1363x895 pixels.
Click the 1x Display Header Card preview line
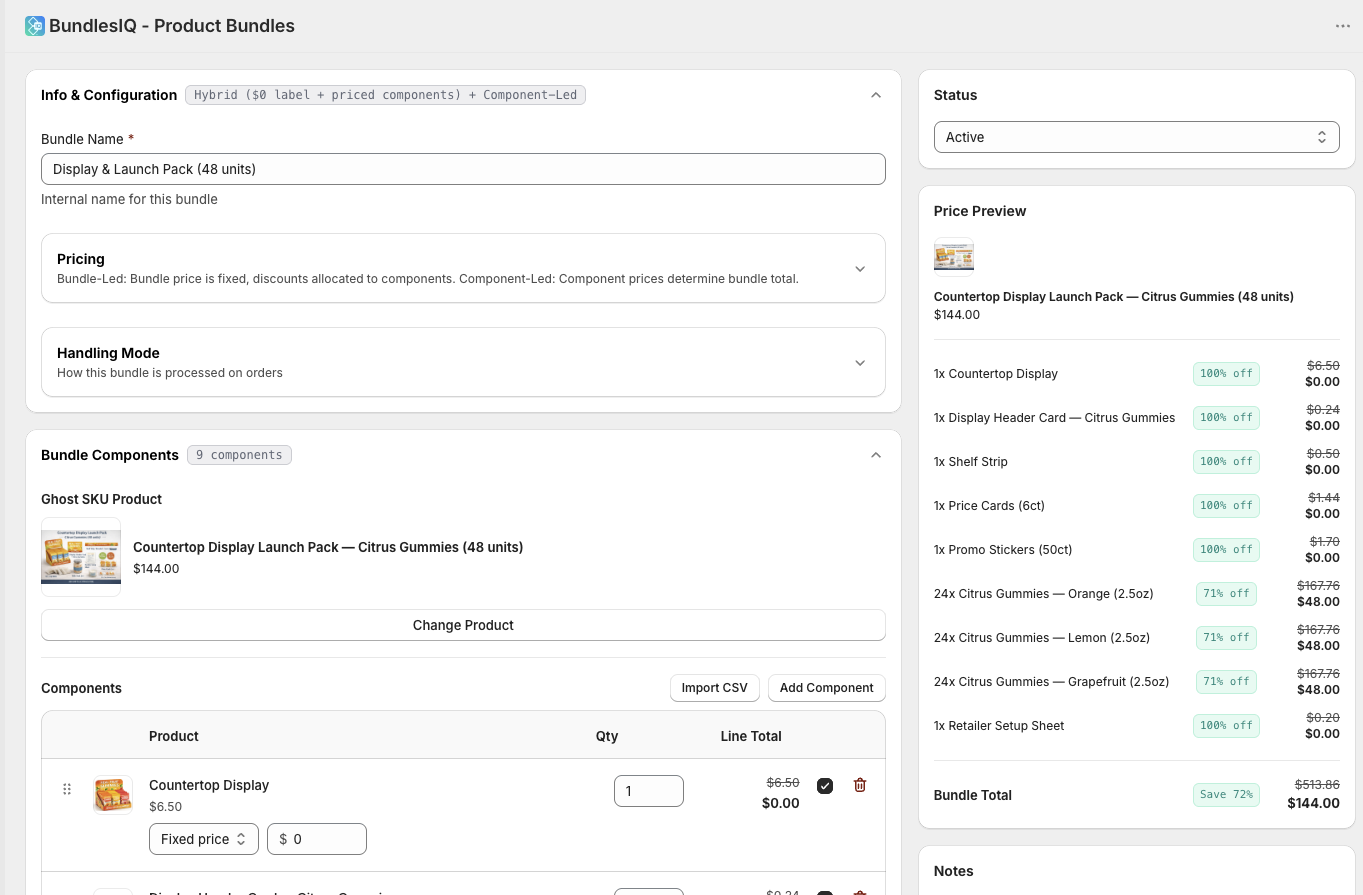pos(1137,417)
